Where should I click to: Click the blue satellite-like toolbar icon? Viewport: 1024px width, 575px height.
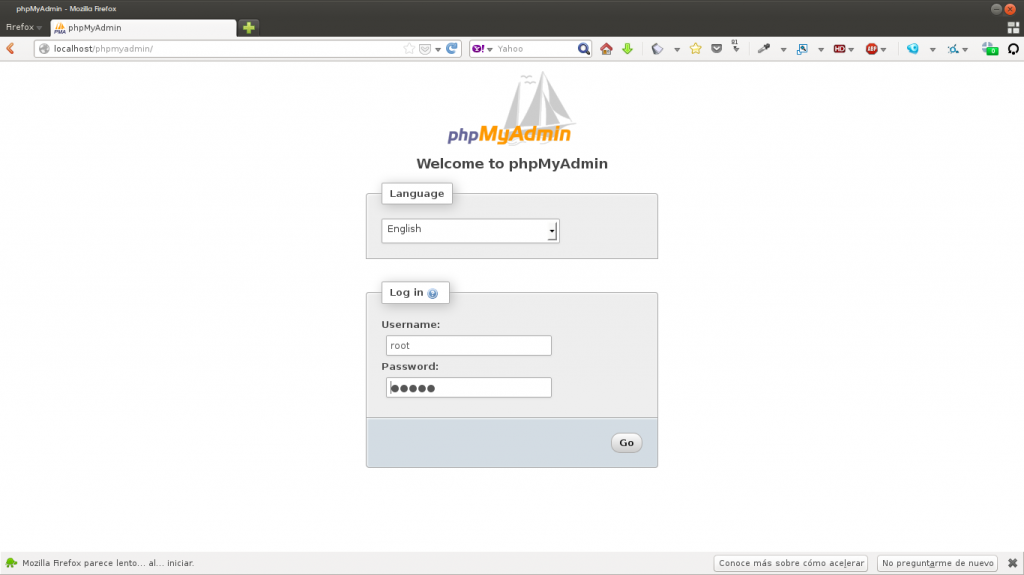coord(953,49)
